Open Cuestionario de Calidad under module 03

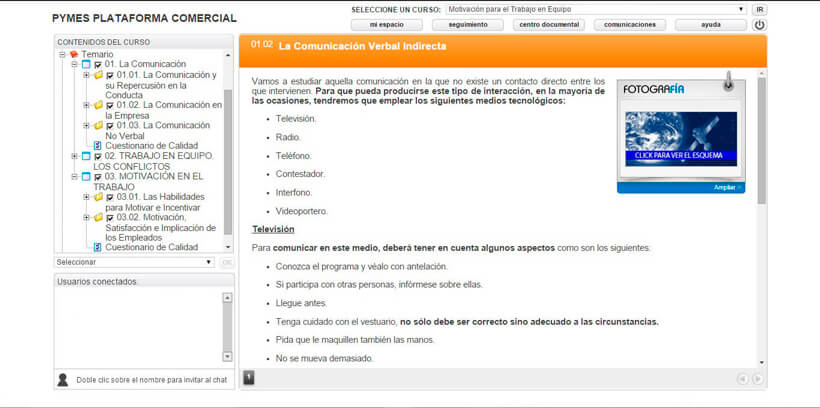coord(152,247)
